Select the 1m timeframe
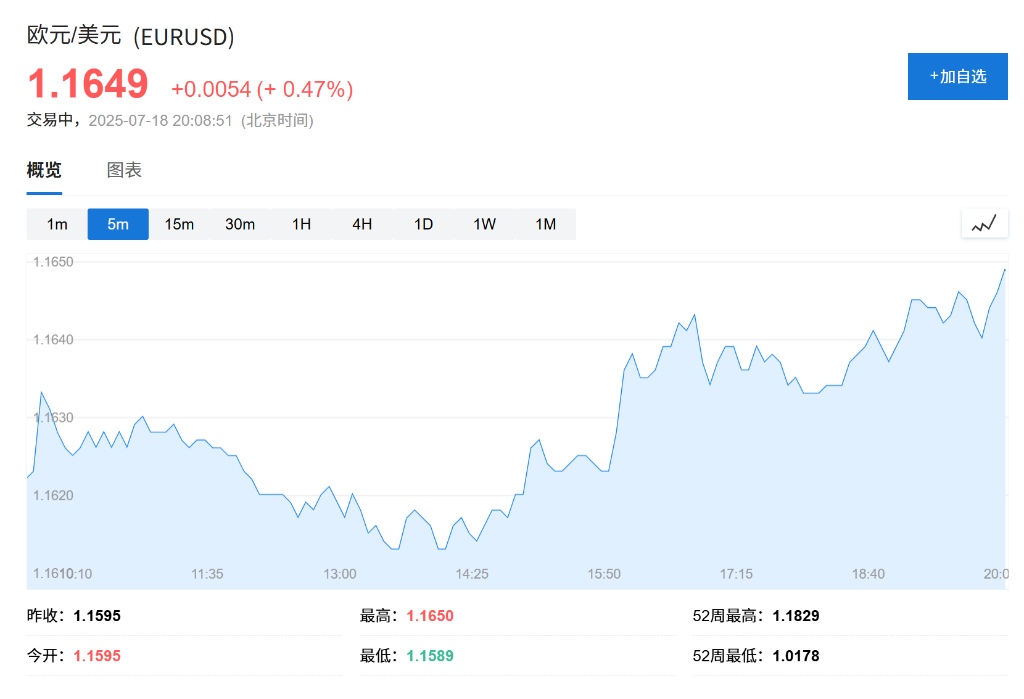 point(56,224)
